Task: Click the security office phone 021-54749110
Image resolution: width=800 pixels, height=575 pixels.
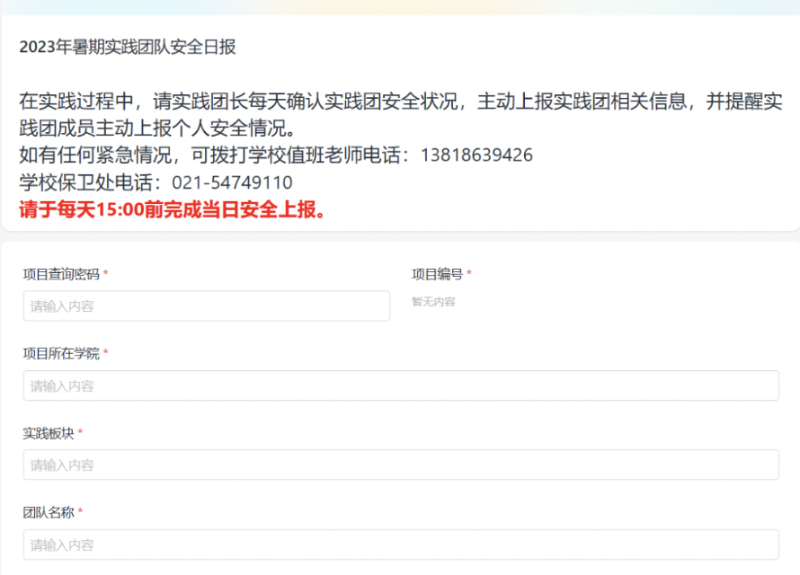Action: point(232,183)
